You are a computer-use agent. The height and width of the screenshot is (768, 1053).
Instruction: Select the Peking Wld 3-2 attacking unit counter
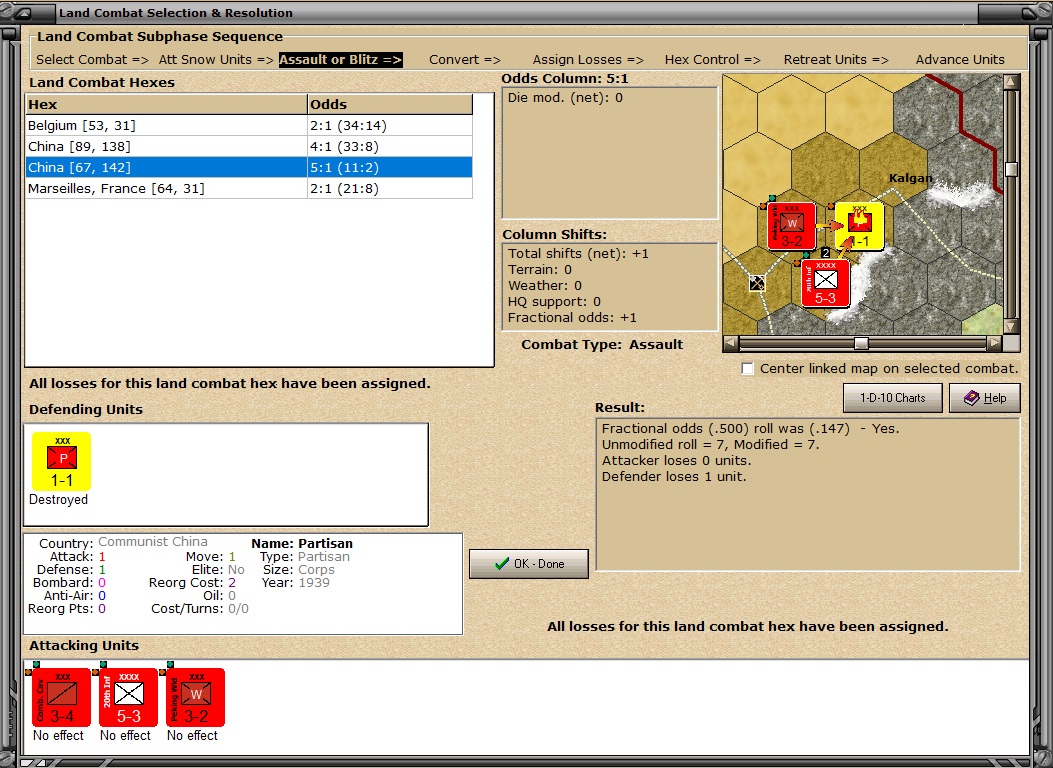[195, 697]
